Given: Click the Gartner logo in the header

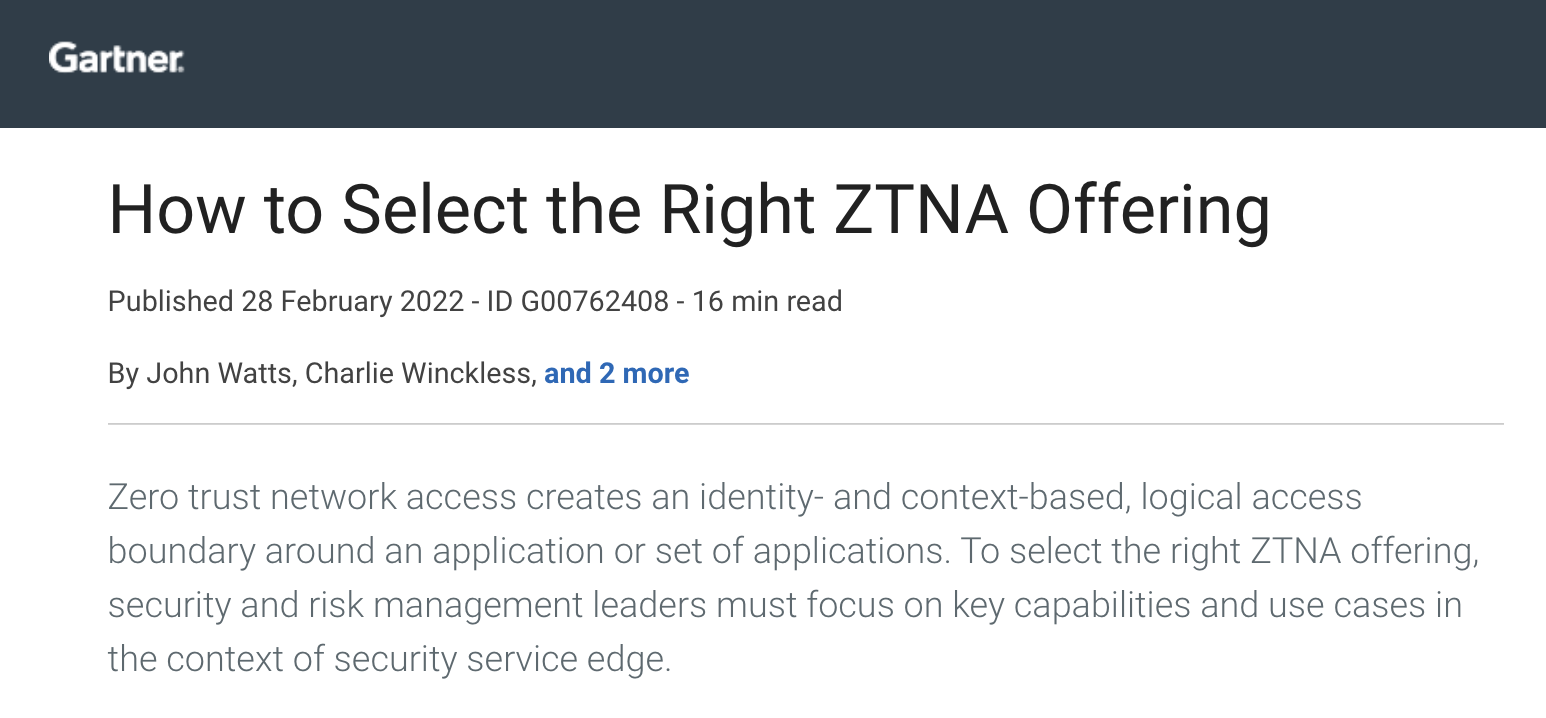Looking at the screenshot, I should coord(116,59).
